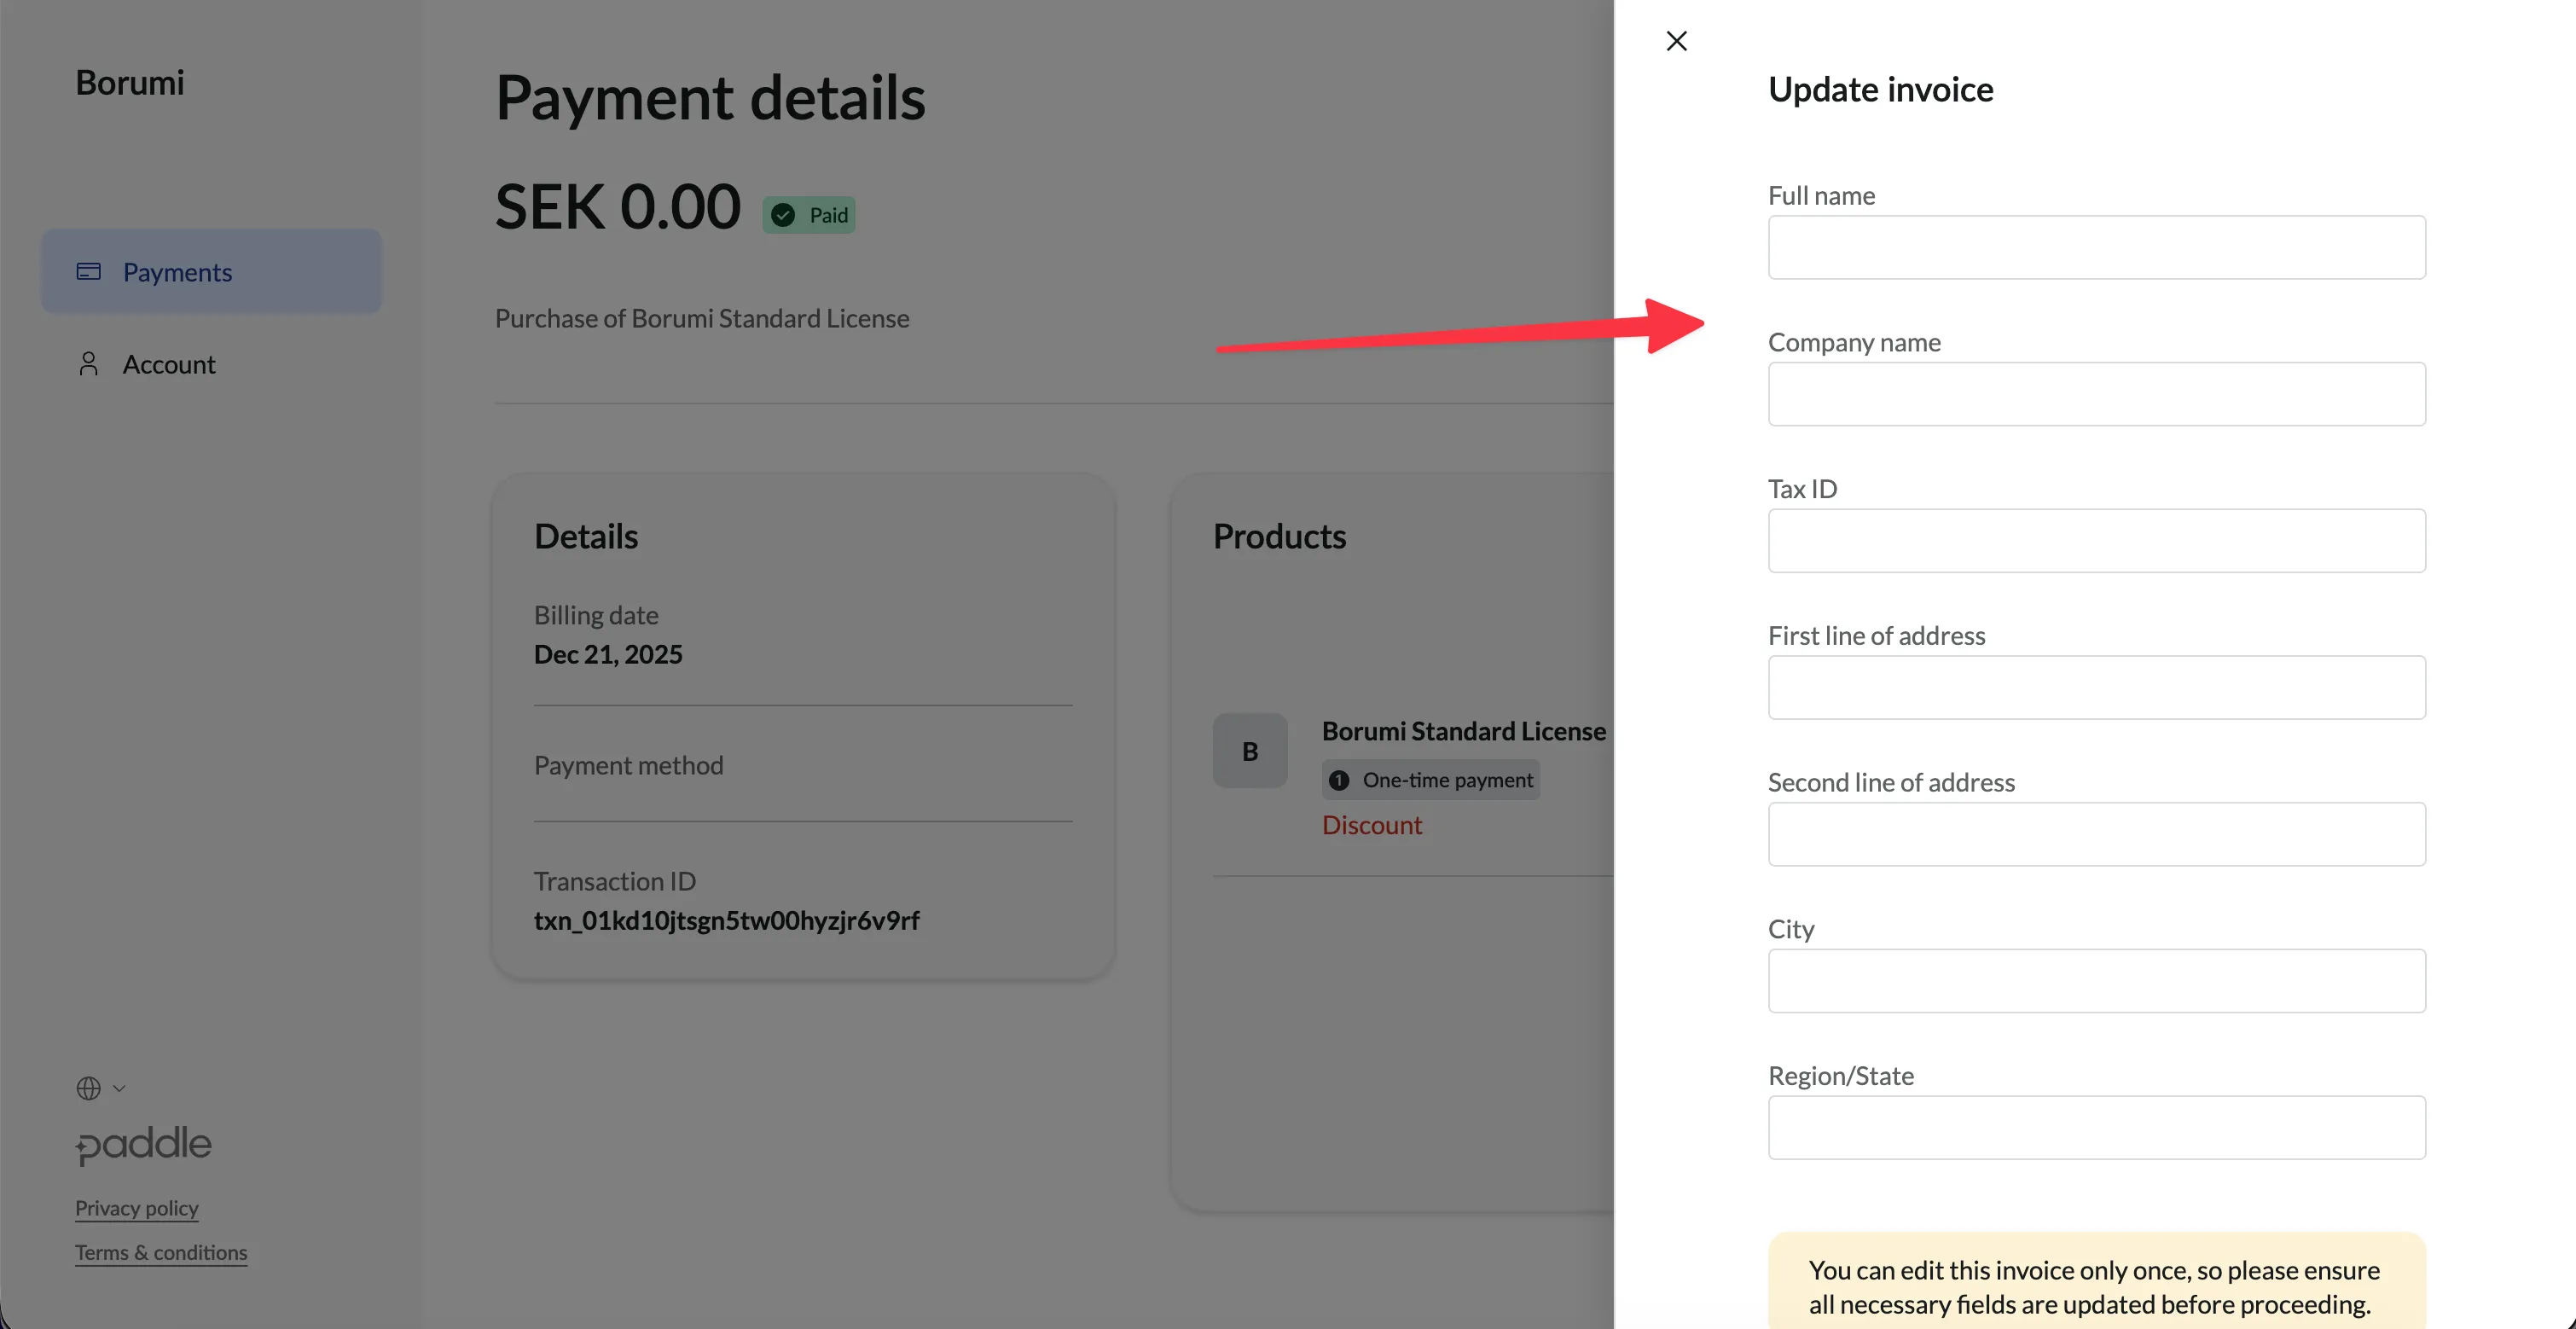Open the Privacy policy link

pyautogui.click(x=137, y=1208)
